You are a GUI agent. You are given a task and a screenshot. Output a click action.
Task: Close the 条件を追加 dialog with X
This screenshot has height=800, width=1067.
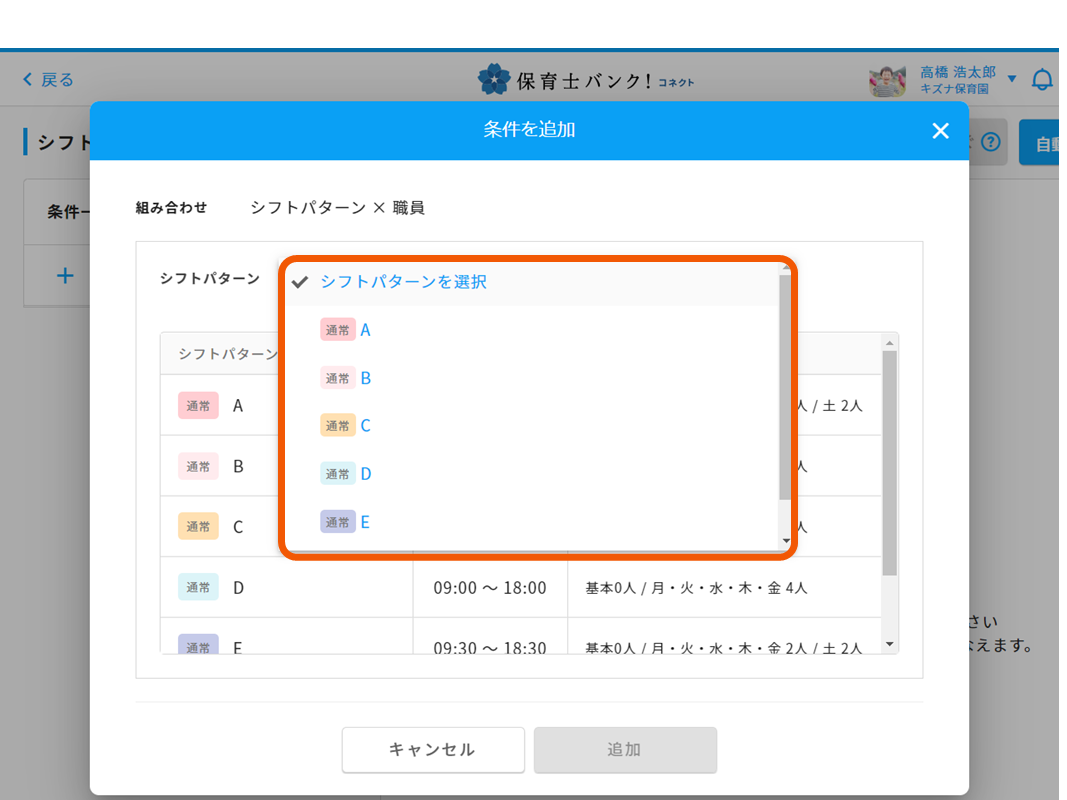pos(940,131)
